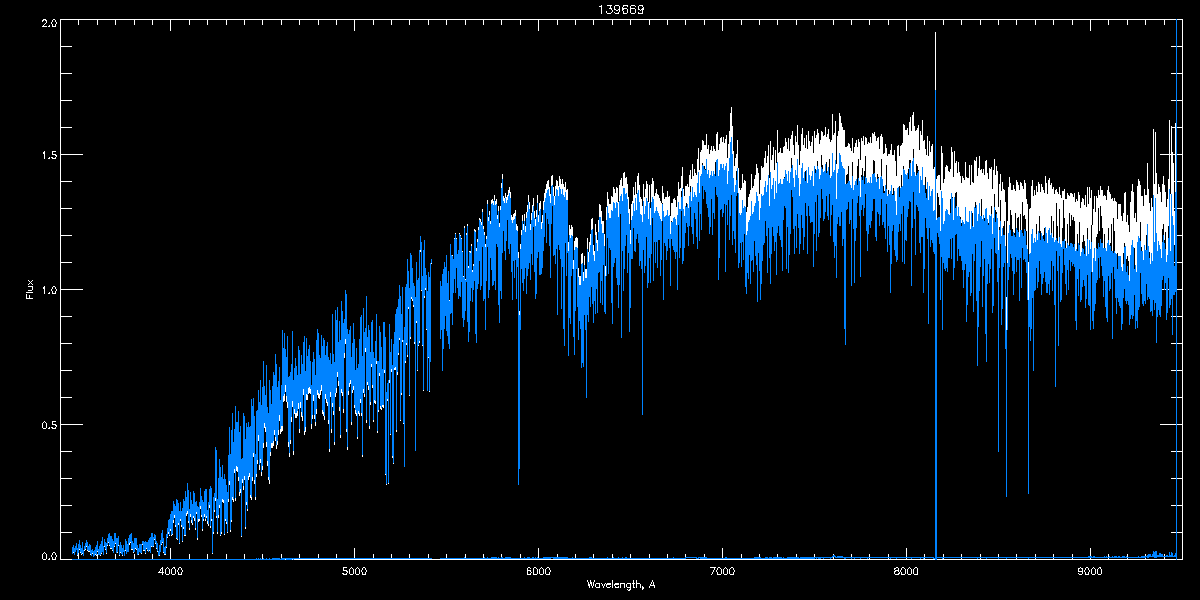This screenshot has height=600, width=1200.
Task: Click the 4000 x-axis tick label
Action: 171,572
